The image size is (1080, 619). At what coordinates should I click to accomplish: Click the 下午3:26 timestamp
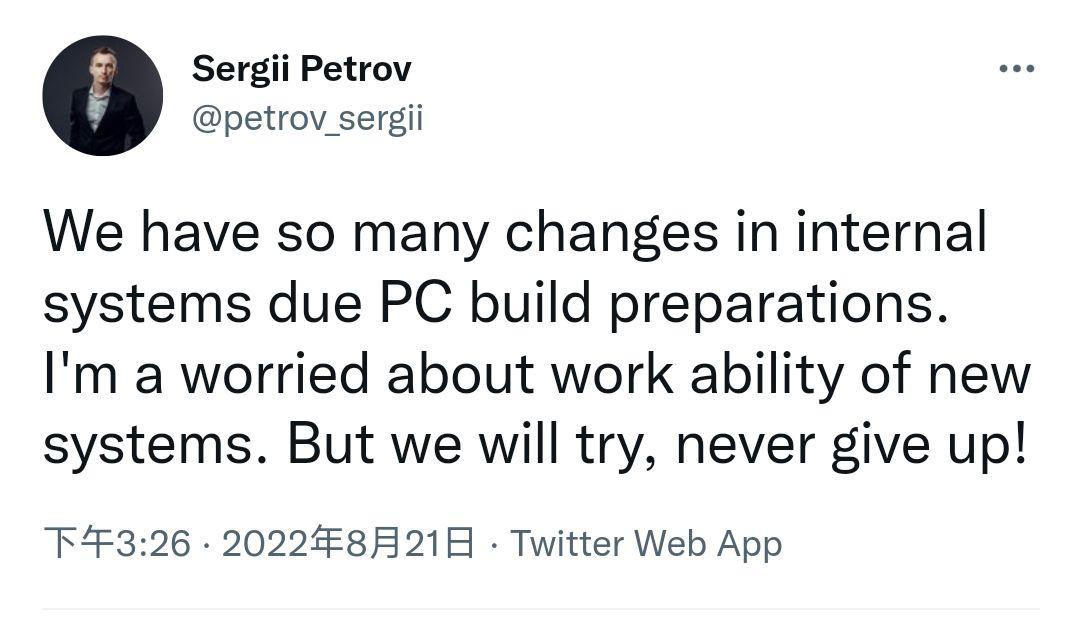pos(116,544)
